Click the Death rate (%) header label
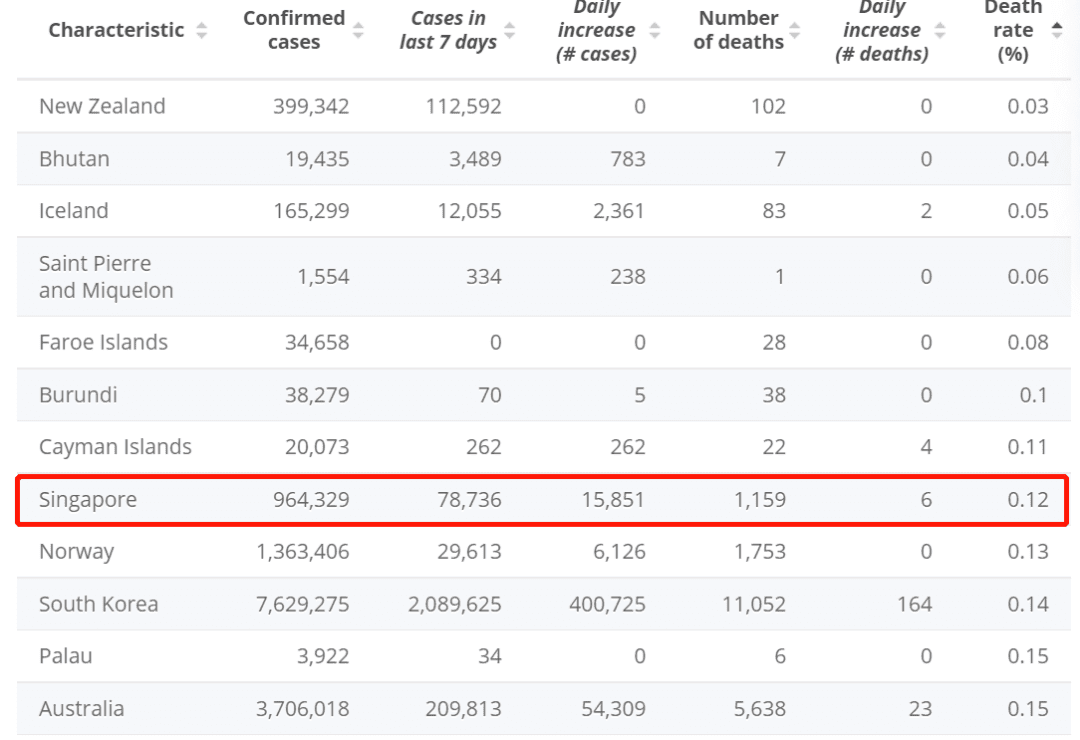The image size is (1080, 740). pos(1012,31)
